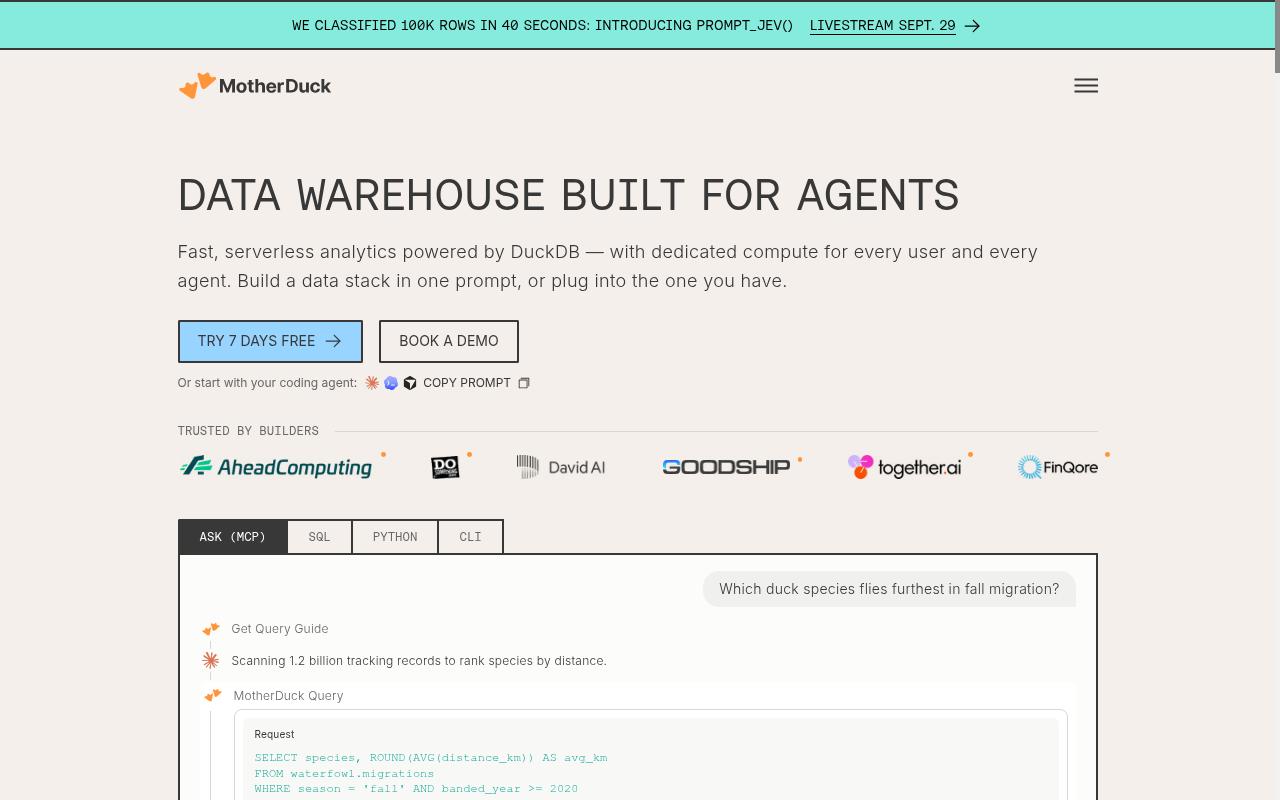
Task: Click the duck icon beside Get Query Guide
Action: (210, 629)
